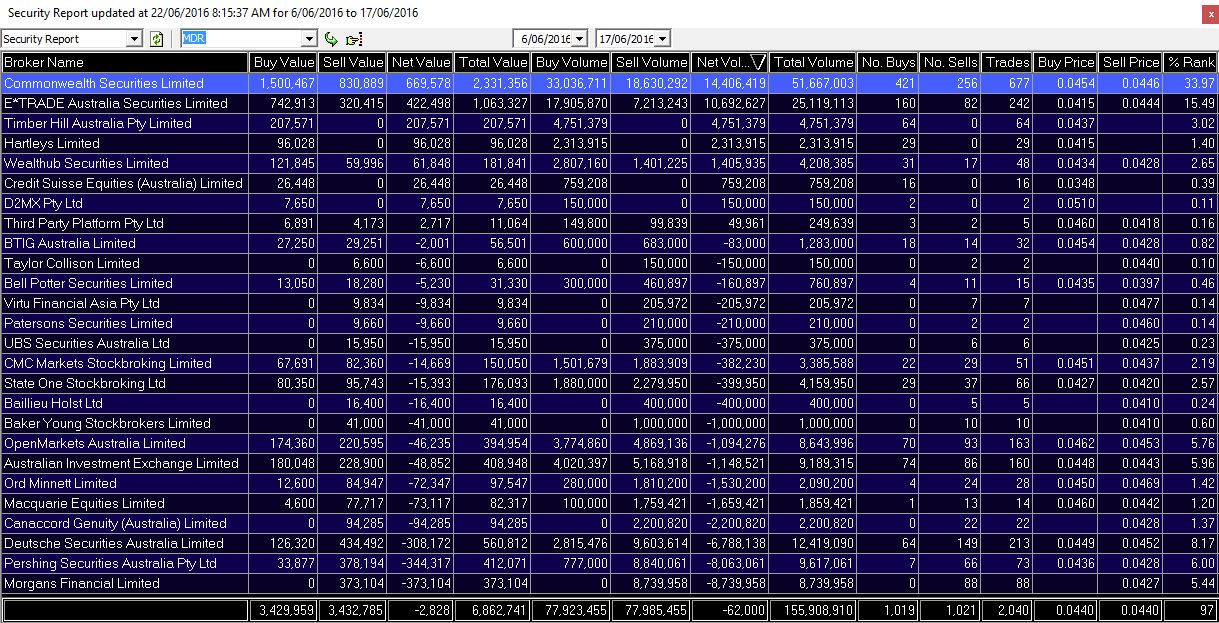Select Morgans Financial Limited row

coord(609,583)
